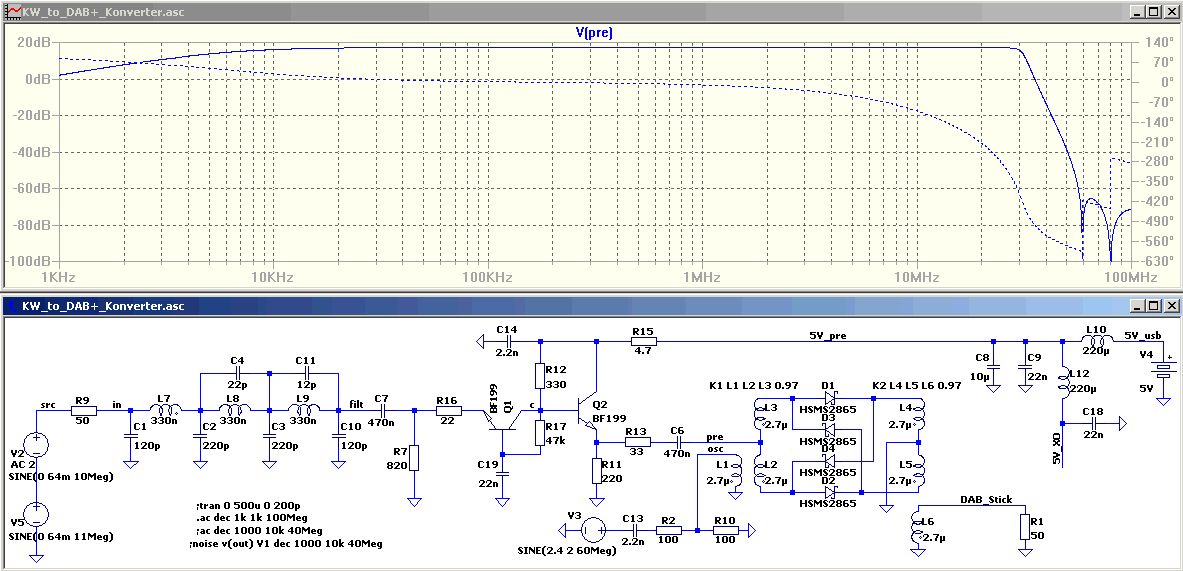
Task: Select the V4 5V battery symbol
Action: click(x=1162, y=370)
